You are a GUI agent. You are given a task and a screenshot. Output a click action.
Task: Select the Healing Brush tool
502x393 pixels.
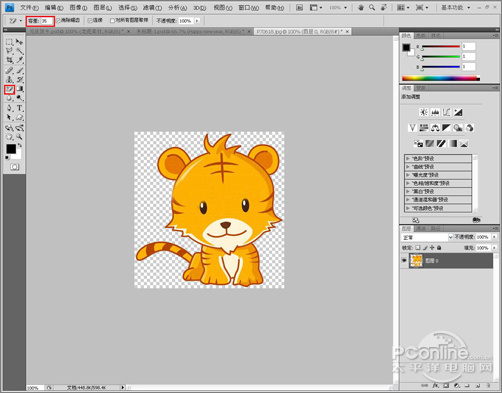[9, 70]
